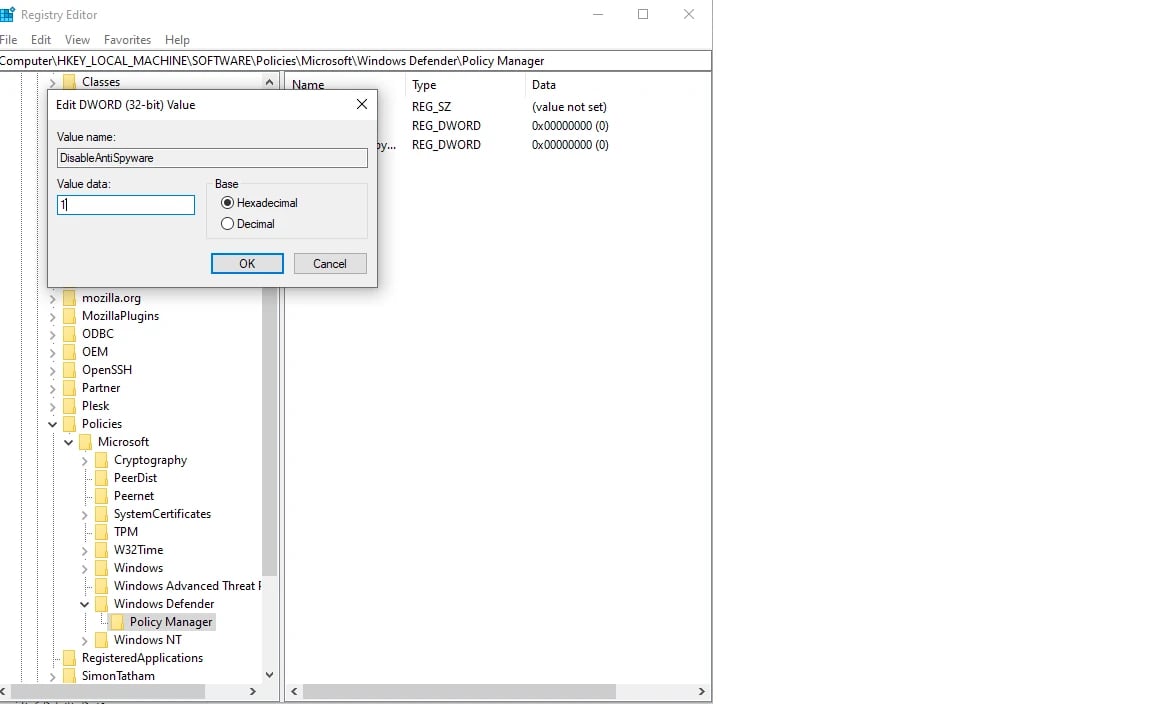
Task: Click the TPM folder icon
Action: coord(101,532)
